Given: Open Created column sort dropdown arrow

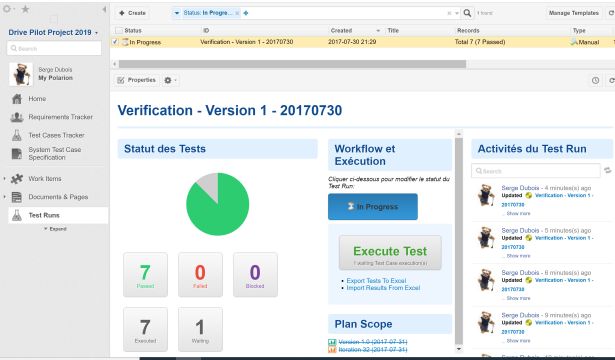Looking at the screenshot, I should (378, 31).
